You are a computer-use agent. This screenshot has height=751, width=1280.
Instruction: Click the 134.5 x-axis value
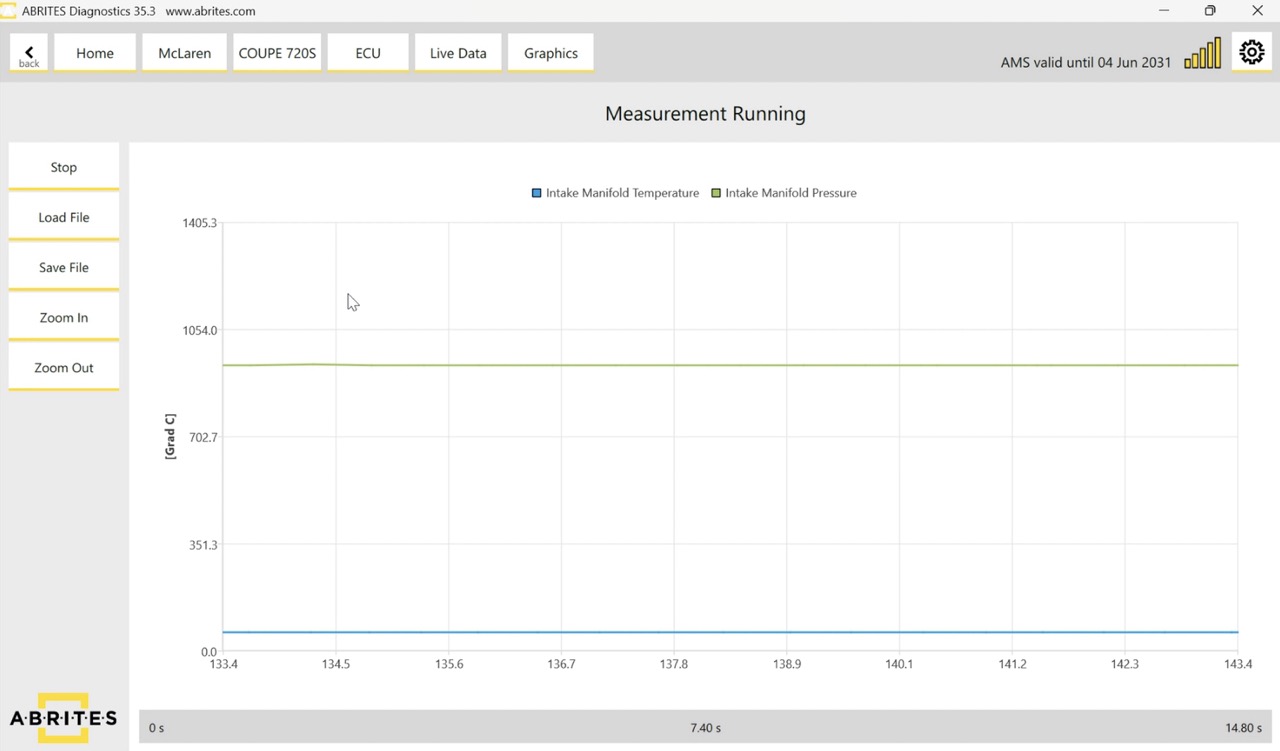(x=335, y=664)
